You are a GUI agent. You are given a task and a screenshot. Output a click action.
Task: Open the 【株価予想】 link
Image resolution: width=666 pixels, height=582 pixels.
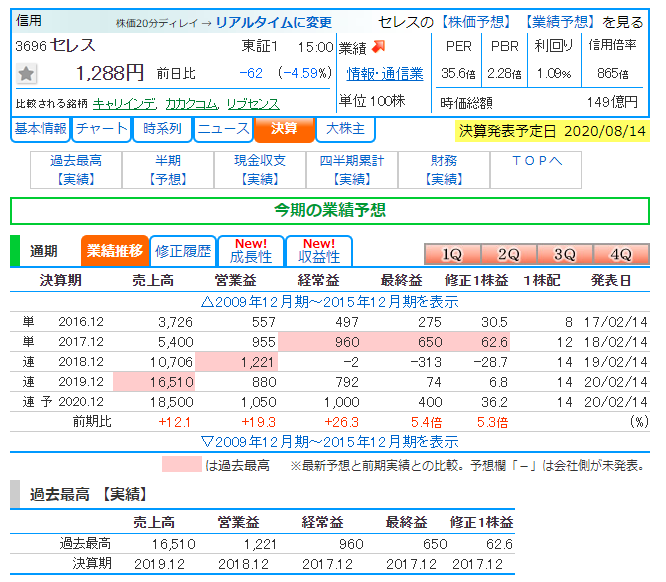(476, 22)
